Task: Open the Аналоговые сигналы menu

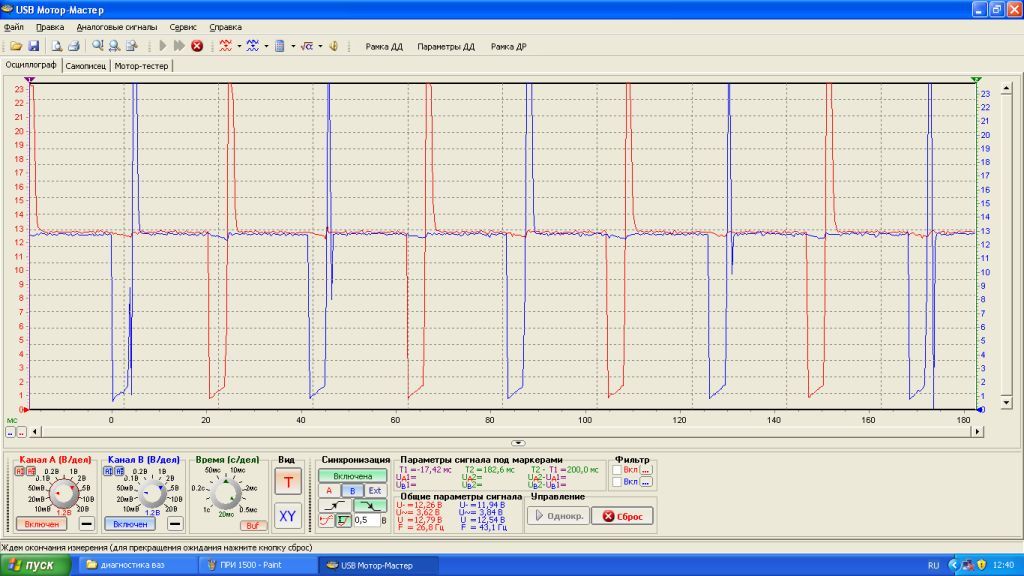Action: pos(117,27)
